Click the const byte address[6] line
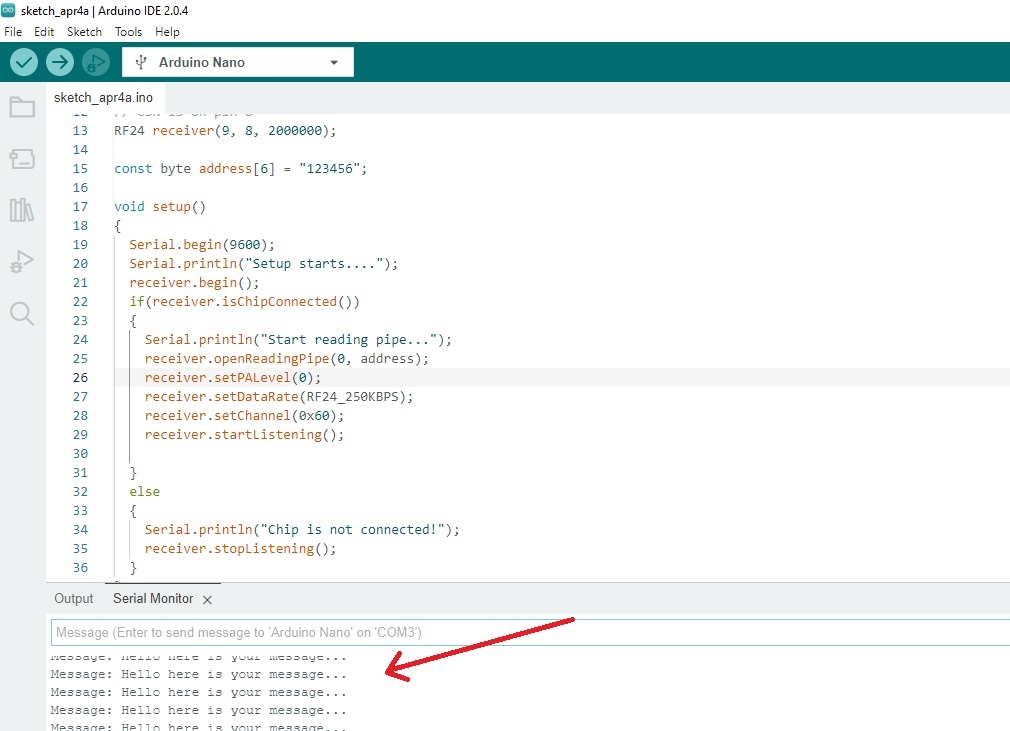Screen dimensions: 1010x731 click(x=240, y=169)
